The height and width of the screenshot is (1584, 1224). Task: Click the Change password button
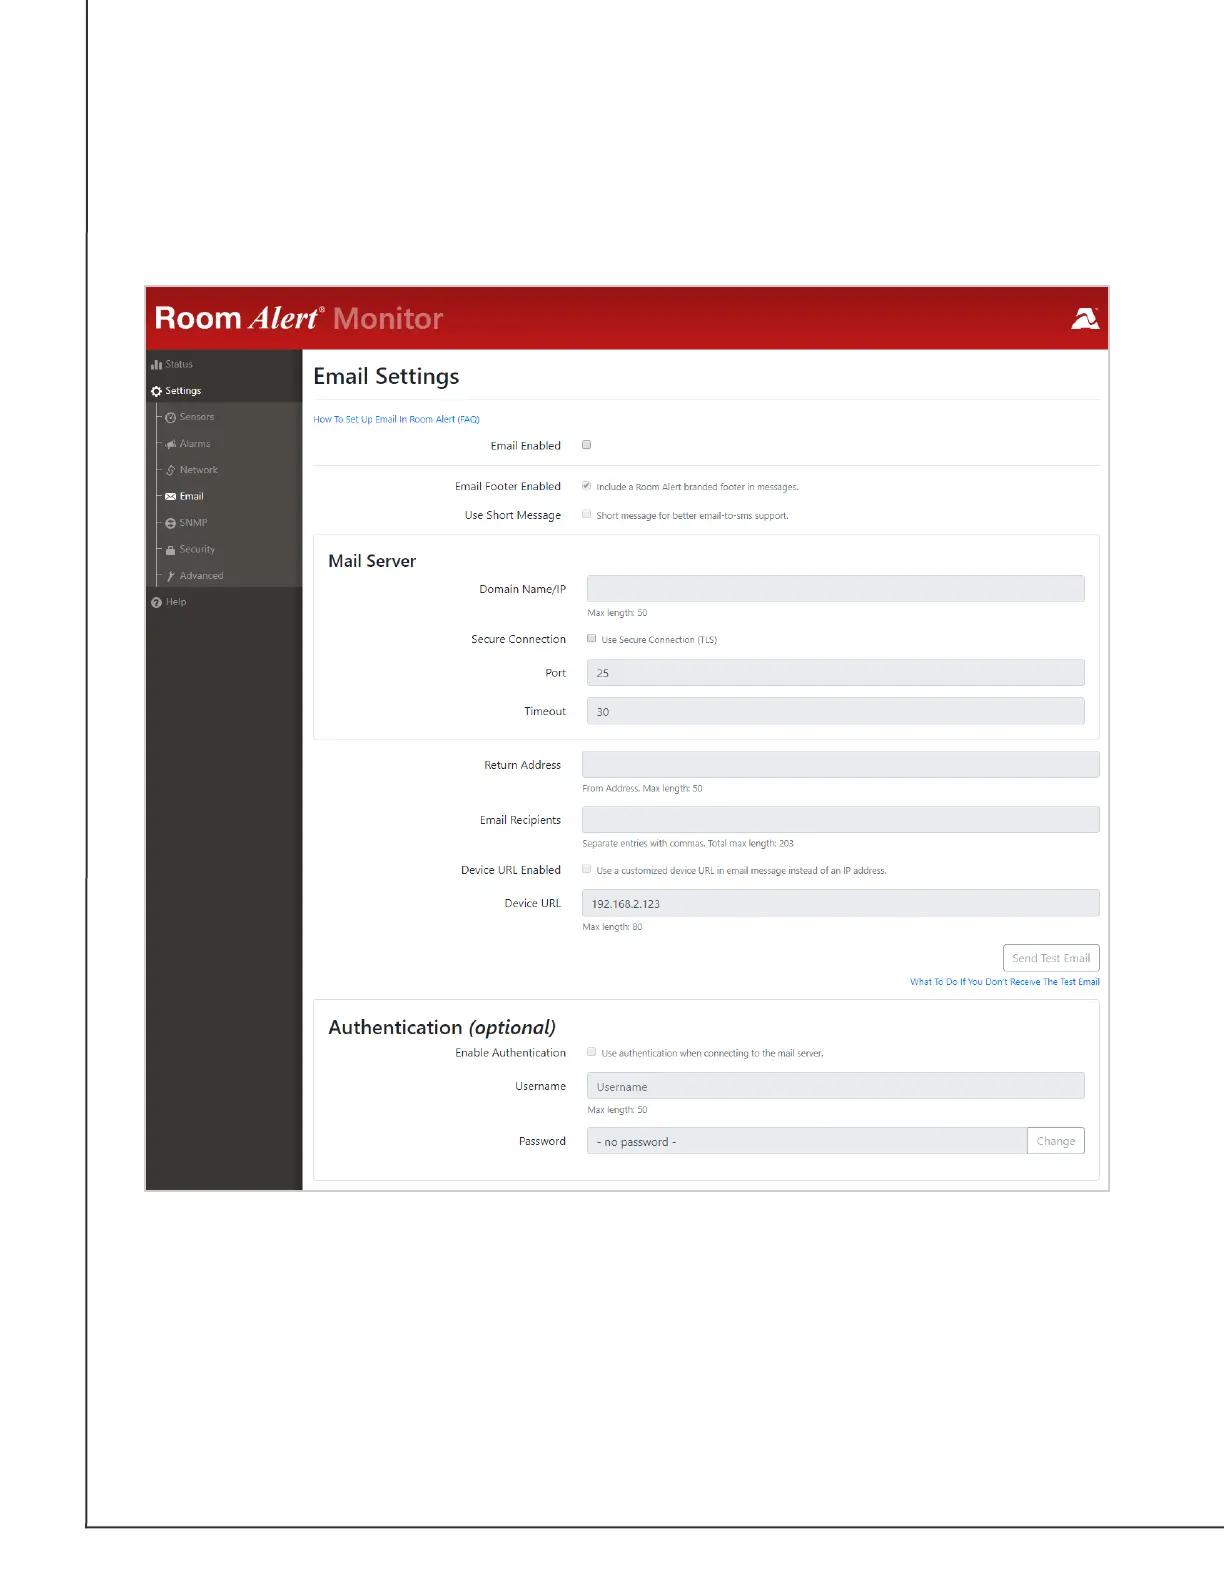point(1056,1141)
